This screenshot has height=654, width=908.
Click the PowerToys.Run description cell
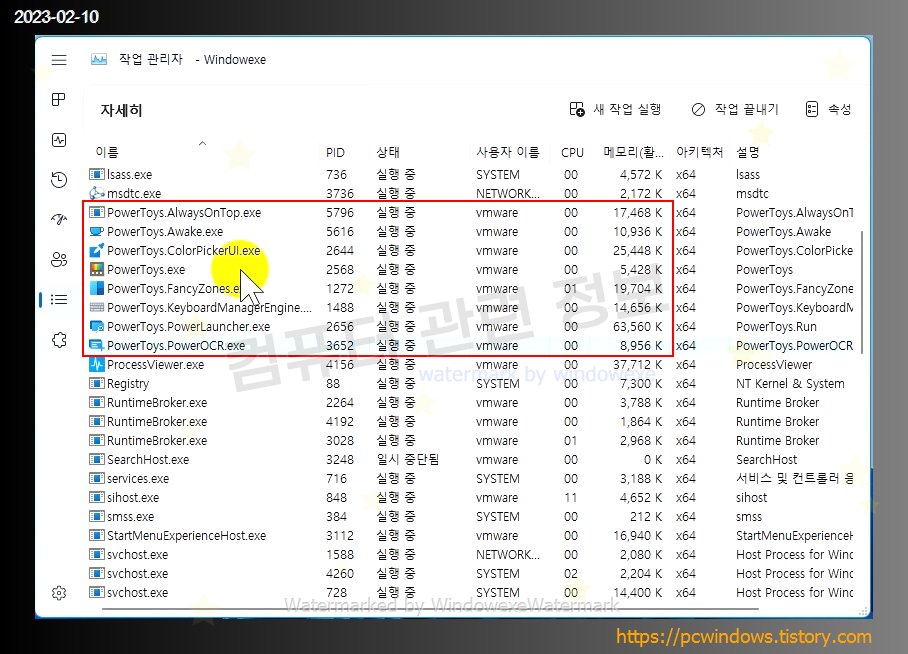point(776,327)
